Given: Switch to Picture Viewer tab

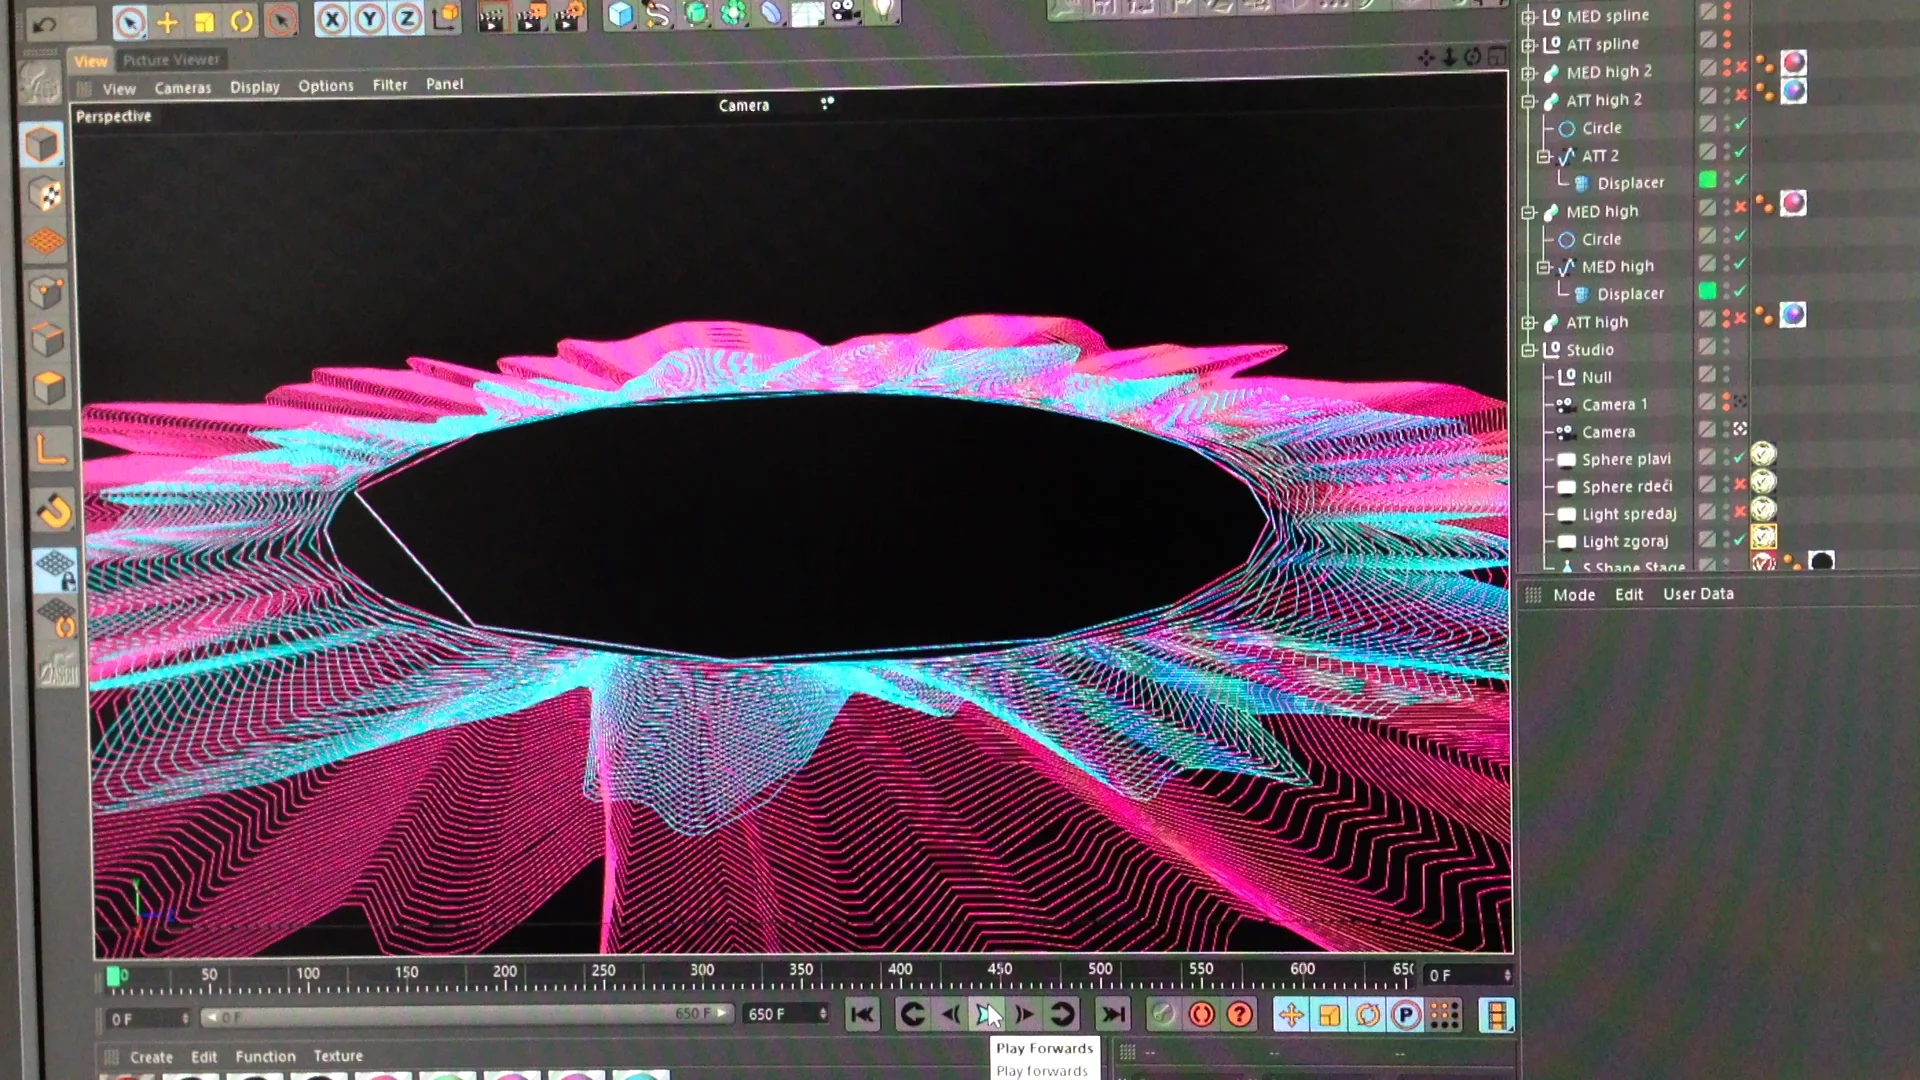Looking at the screenshot, I should (x=172, y=60).
